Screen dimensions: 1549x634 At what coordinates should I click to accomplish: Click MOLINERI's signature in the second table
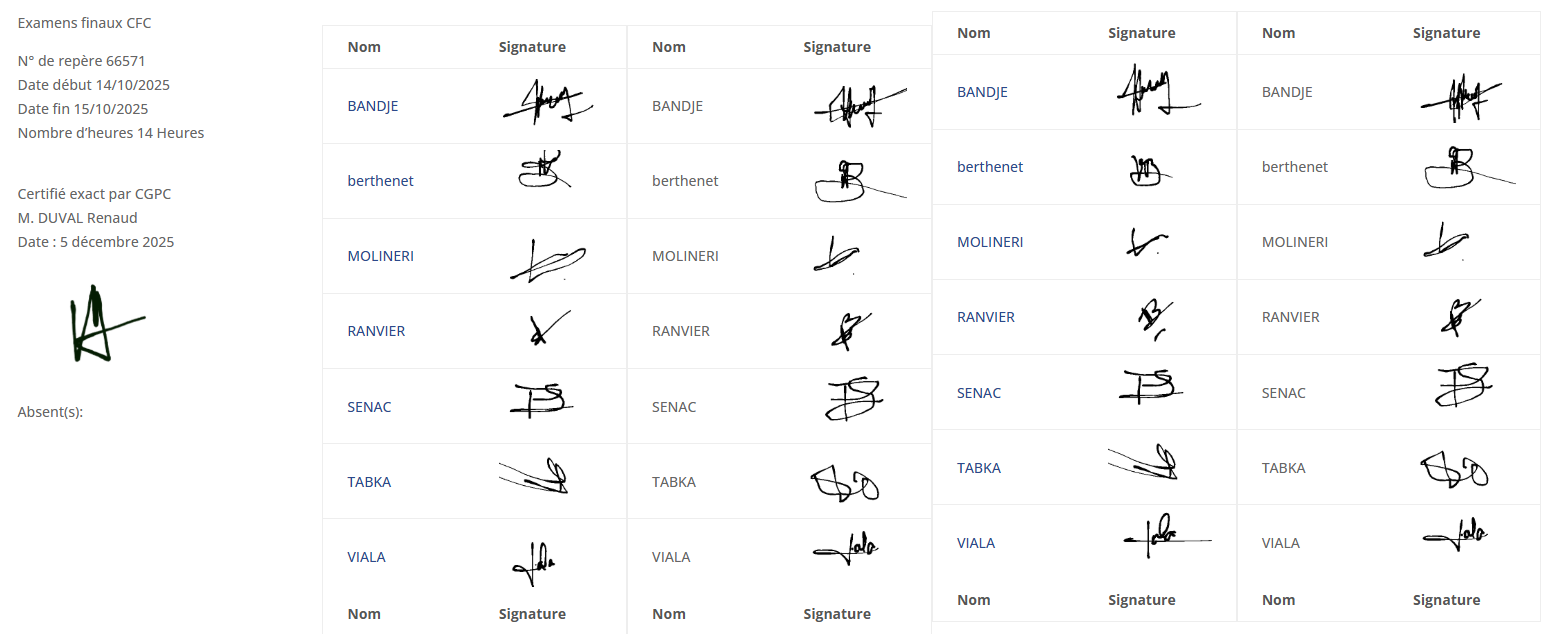[835, 255]
